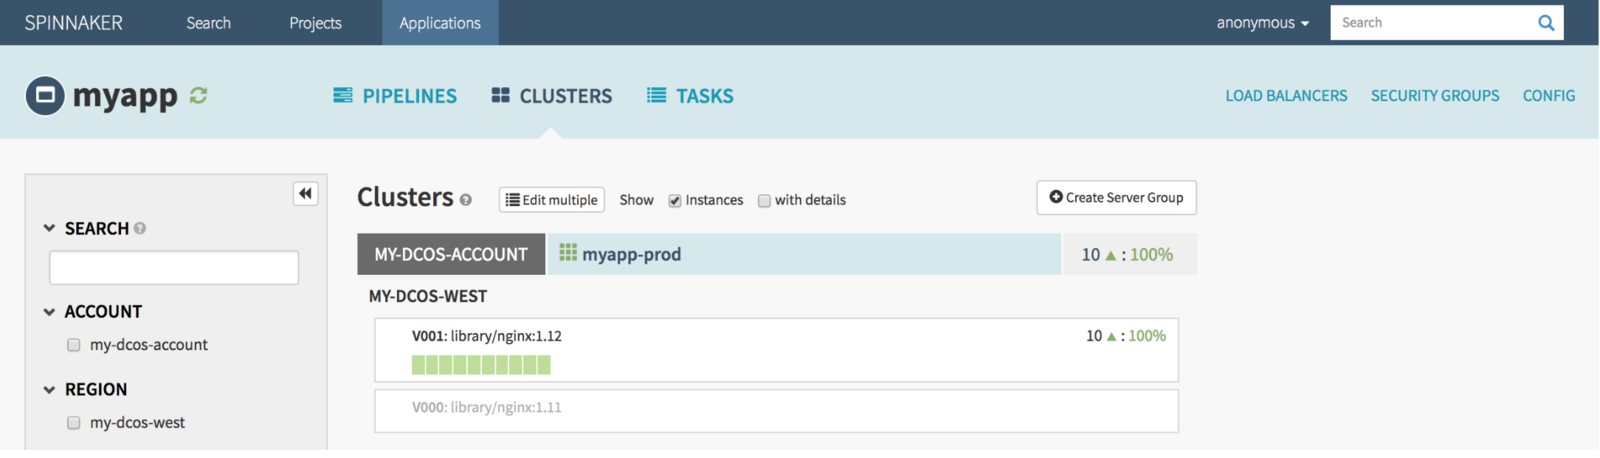The image size is (1600, 458).
Task: Open the Projects nav item
Action: [315, 23]
